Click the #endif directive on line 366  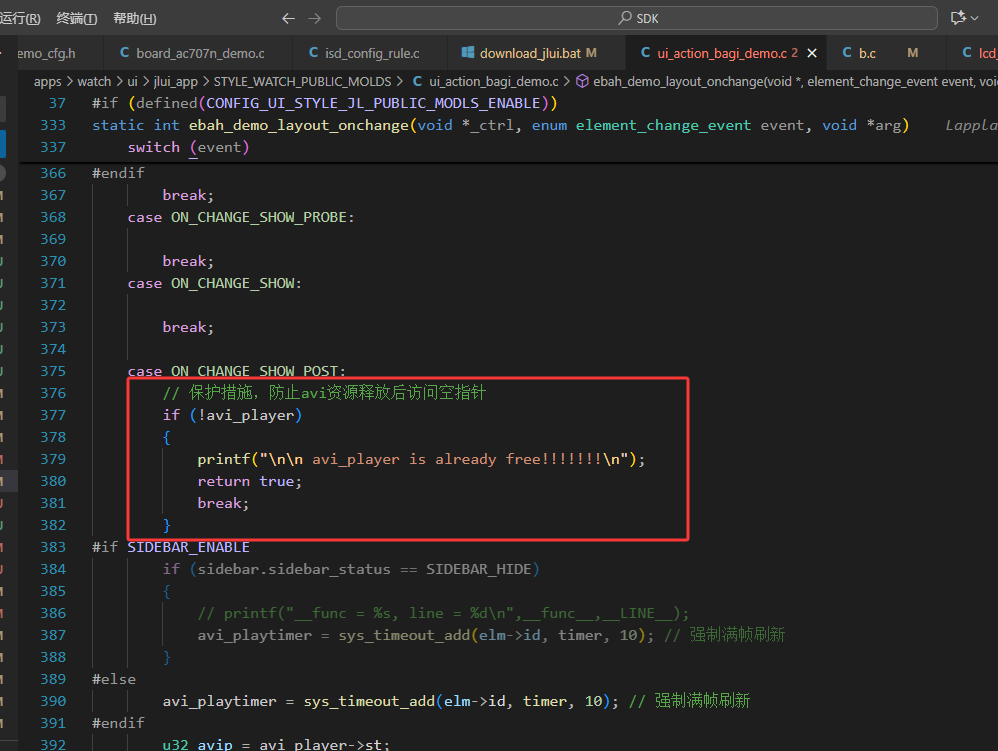click(x=118, y=173)
